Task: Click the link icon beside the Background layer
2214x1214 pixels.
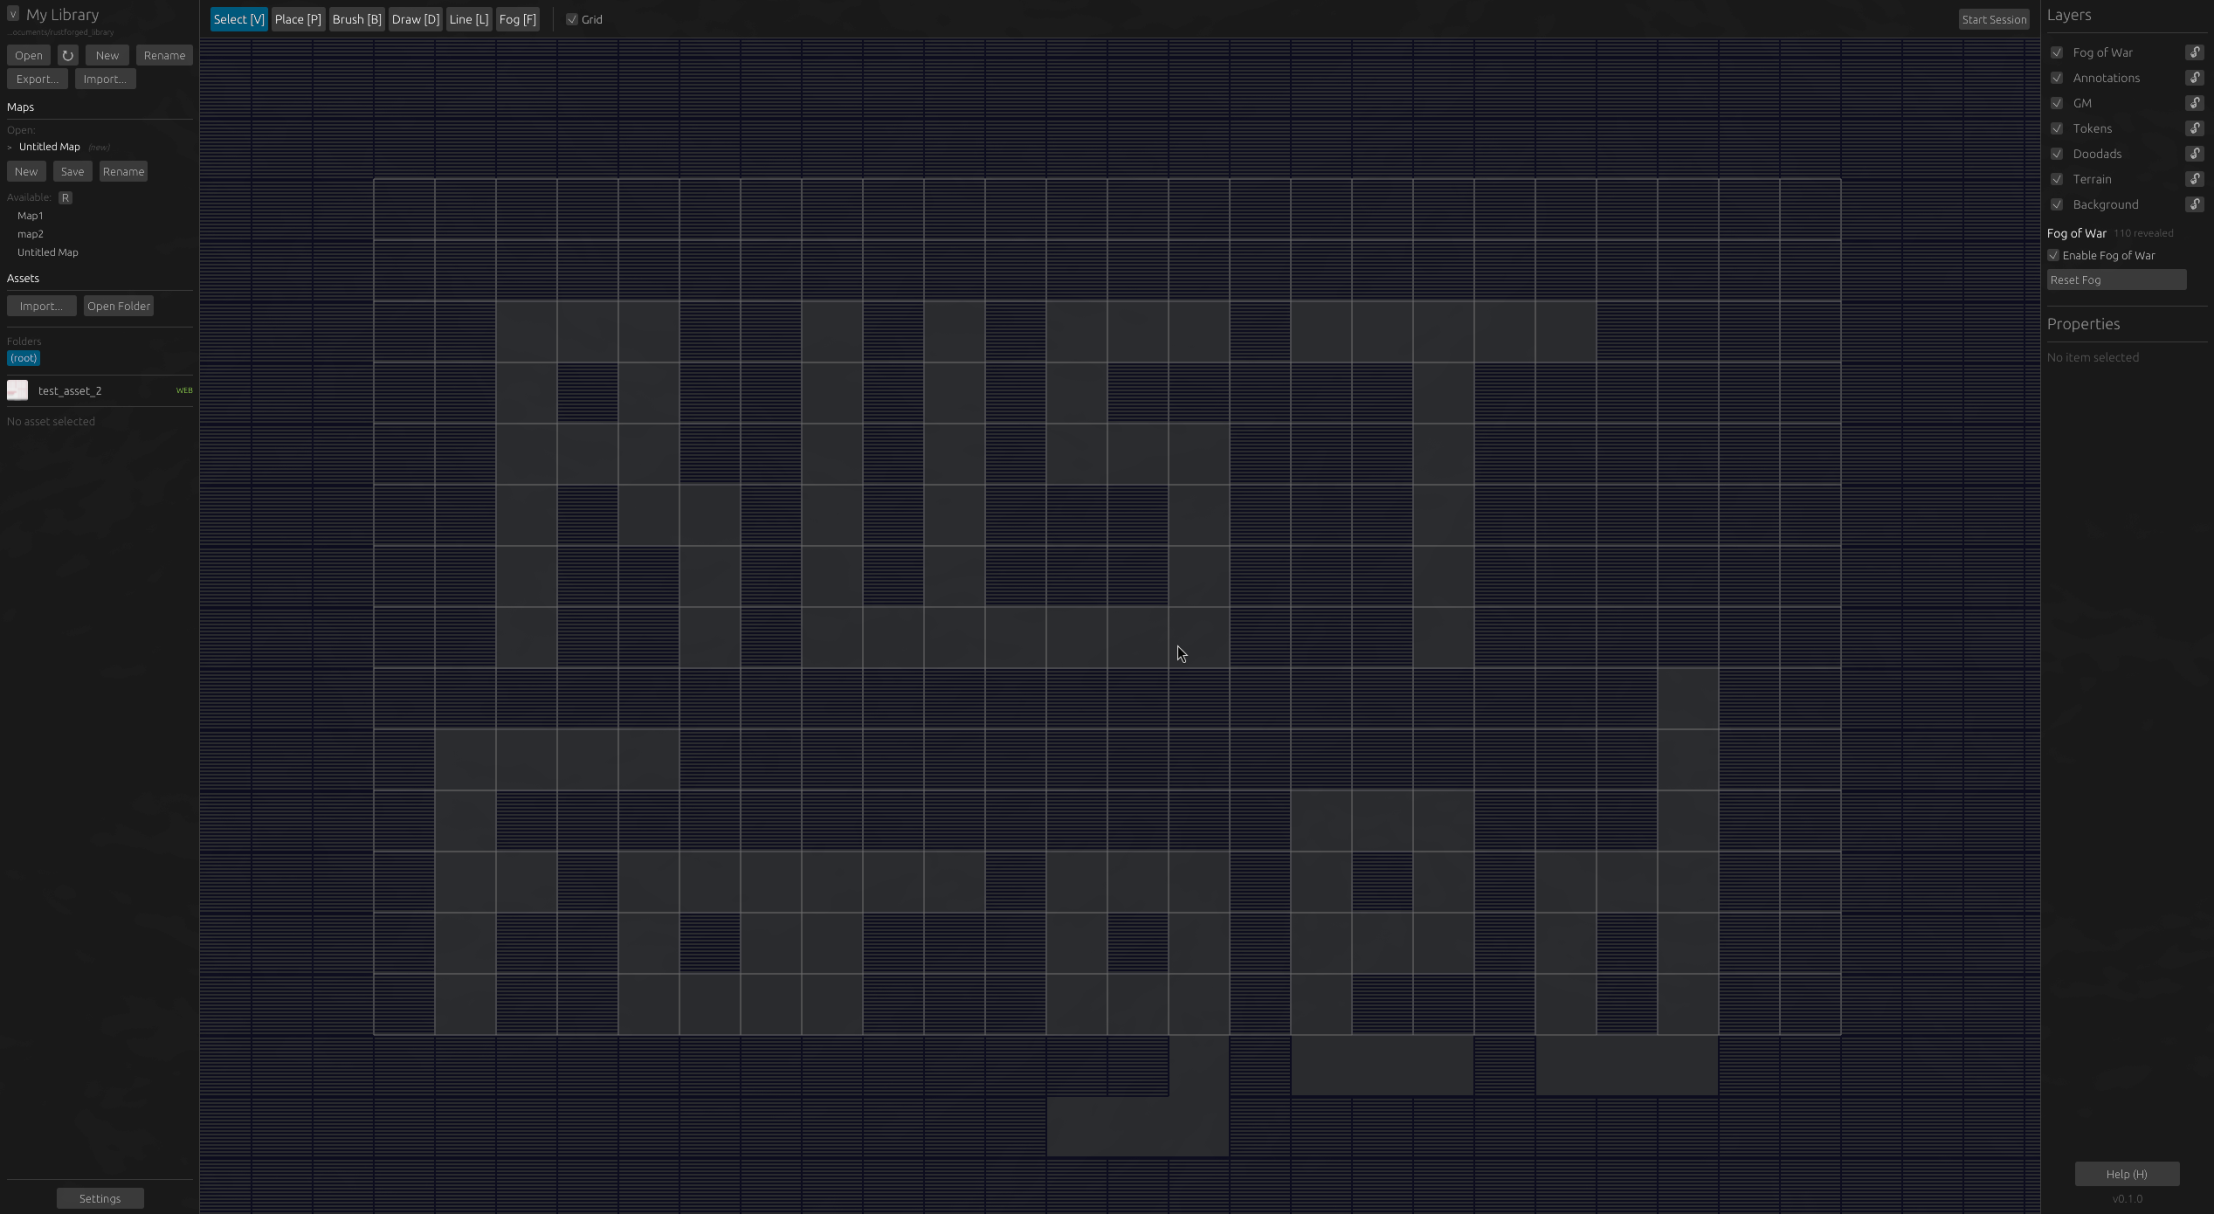Action: (2194, 204)
